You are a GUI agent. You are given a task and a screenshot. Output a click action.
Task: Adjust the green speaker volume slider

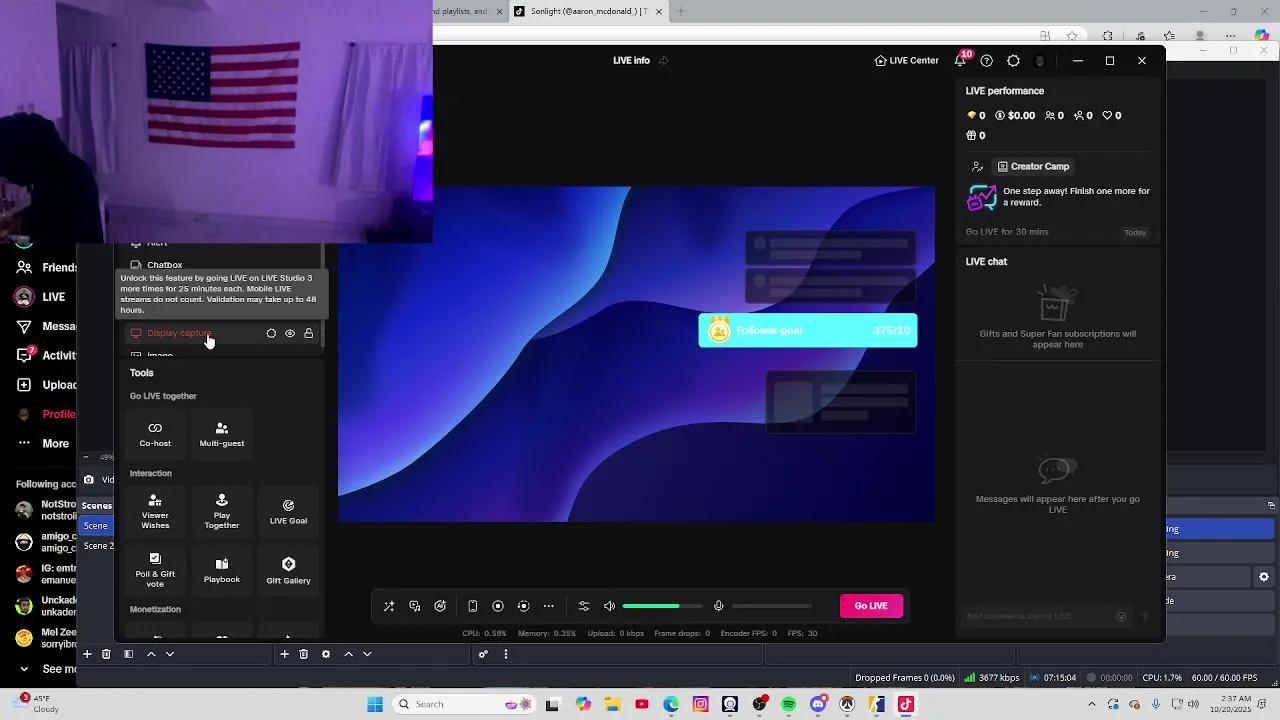(661, 606)
